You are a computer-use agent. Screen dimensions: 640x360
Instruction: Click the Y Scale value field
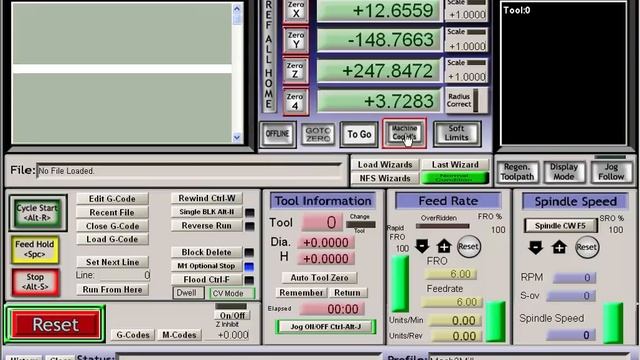pos(467,46)
